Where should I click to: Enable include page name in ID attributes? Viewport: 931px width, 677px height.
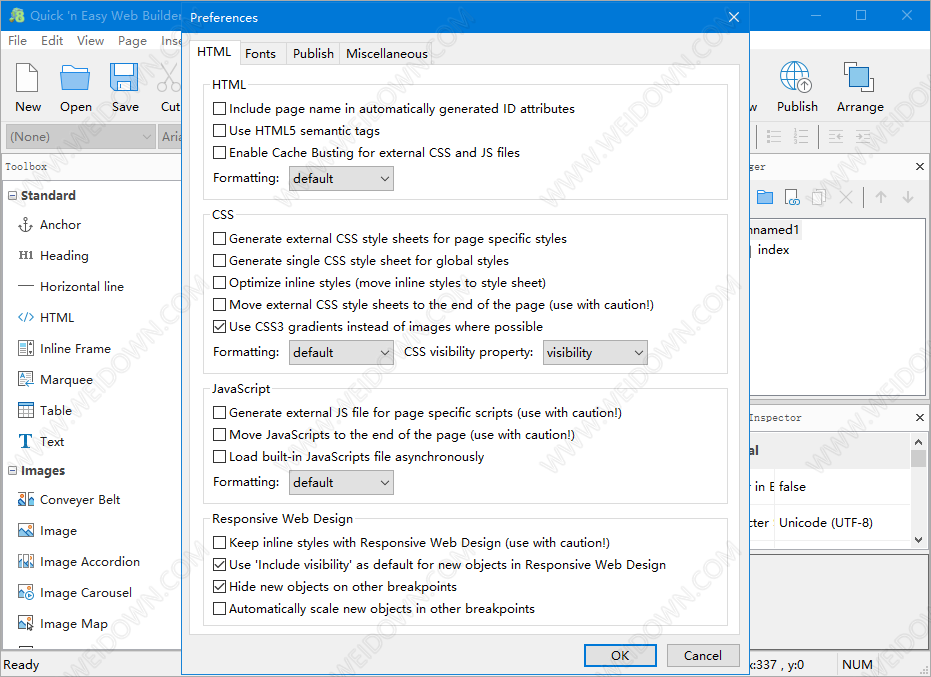pyautogui.click(x=219, y=109)
